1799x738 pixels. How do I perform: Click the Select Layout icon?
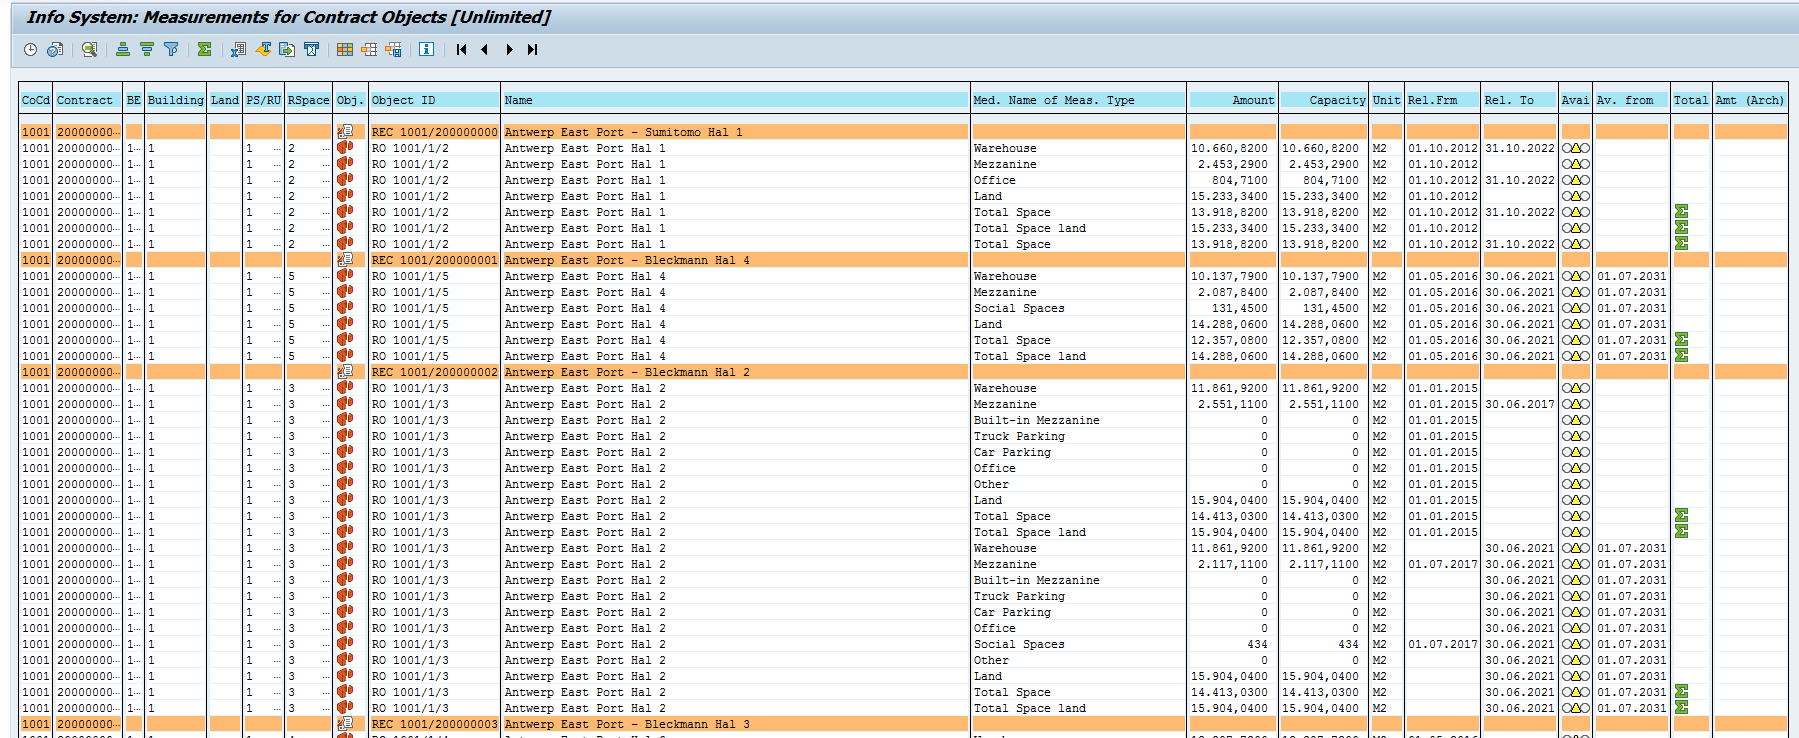369,49
